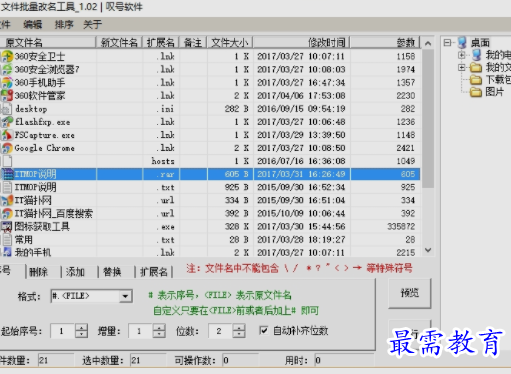This screenshot has height=374, width=511.
Task: Click the 选中数量 value field
Action: point(148,360)
